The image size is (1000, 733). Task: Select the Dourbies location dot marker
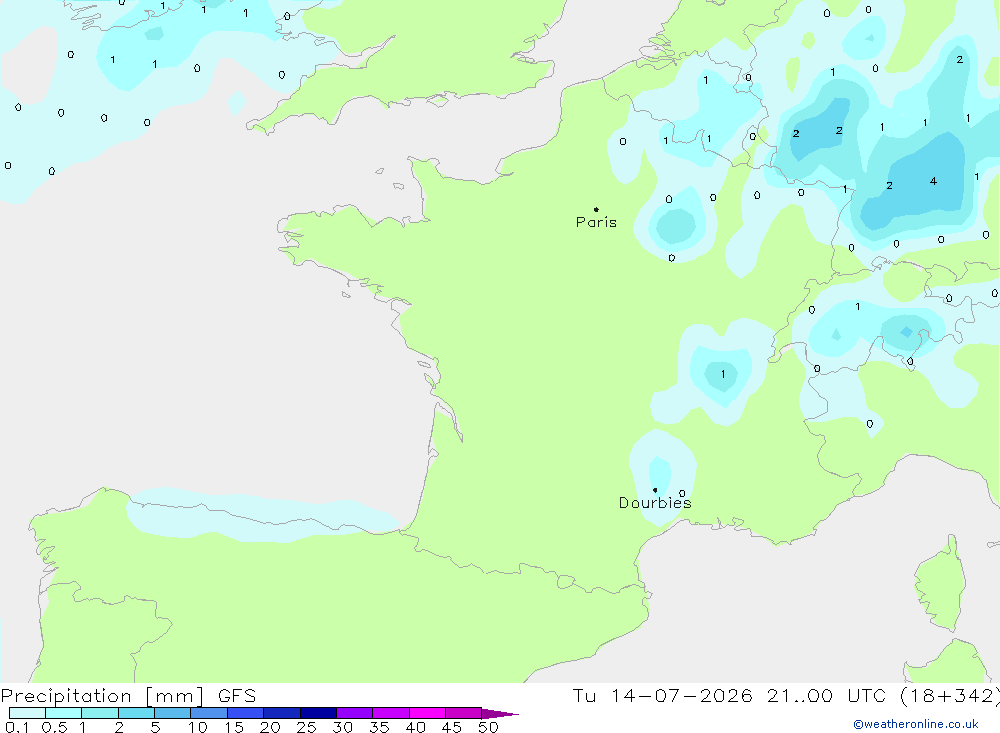click(655, 490)
